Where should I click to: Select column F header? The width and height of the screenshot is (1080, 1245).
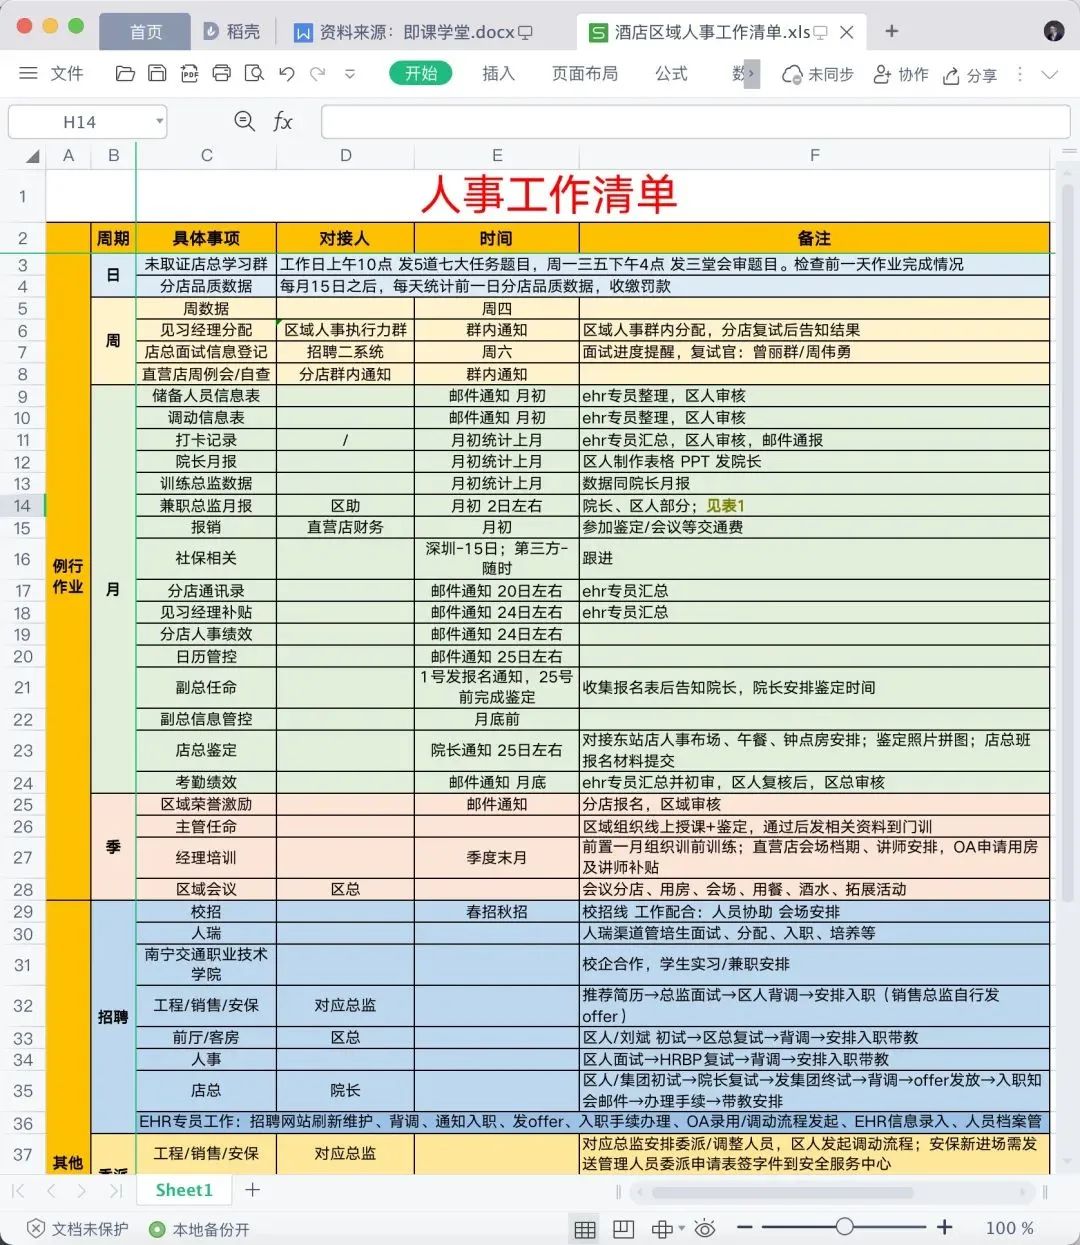point(815,155)
